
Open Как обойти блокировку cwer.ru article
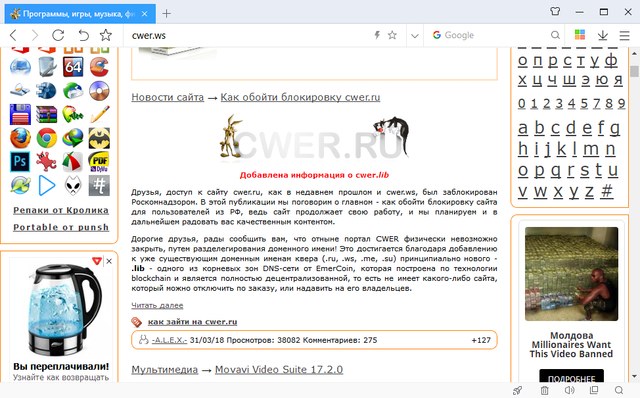point(300,98)
